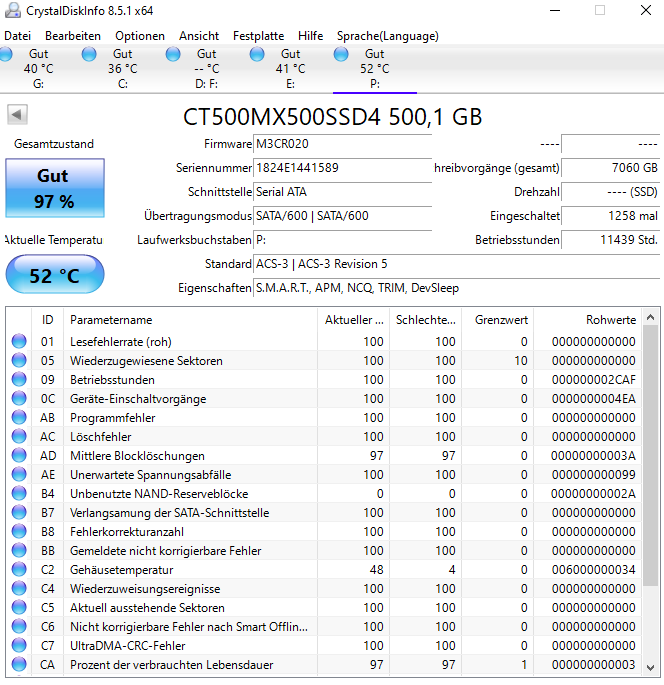664x685 pixels.
Task: Click status icon for Gemeldete nicht korrigierbare Fehler
Action: click(19, 550)
